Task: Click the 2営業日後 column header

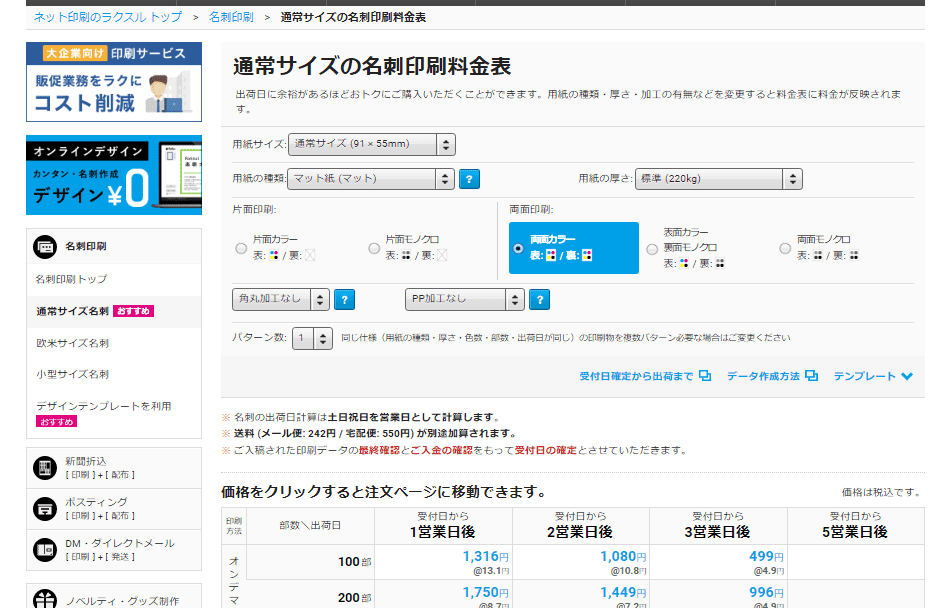Action: click(580, 526)
